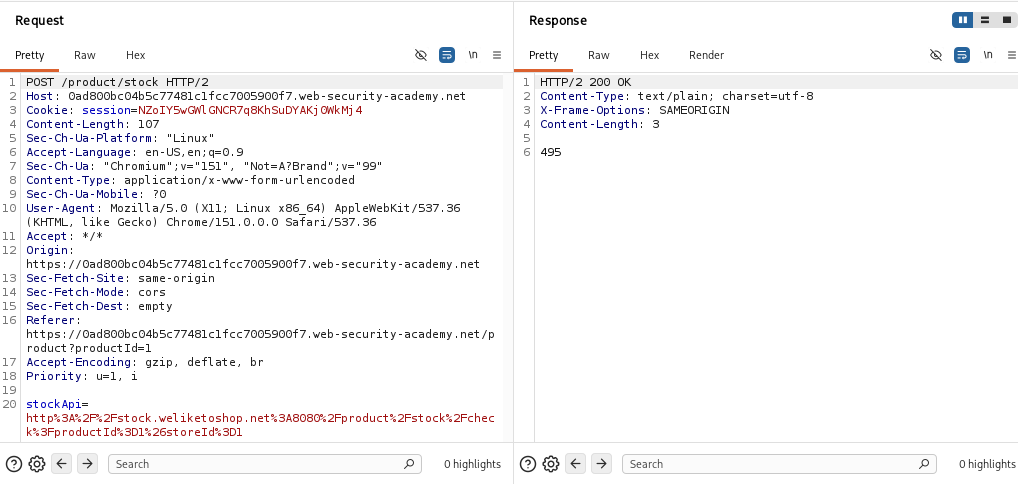Go to next match in Response search
This screenshot has width=1018, height=484.
click(x=601, y=464)
